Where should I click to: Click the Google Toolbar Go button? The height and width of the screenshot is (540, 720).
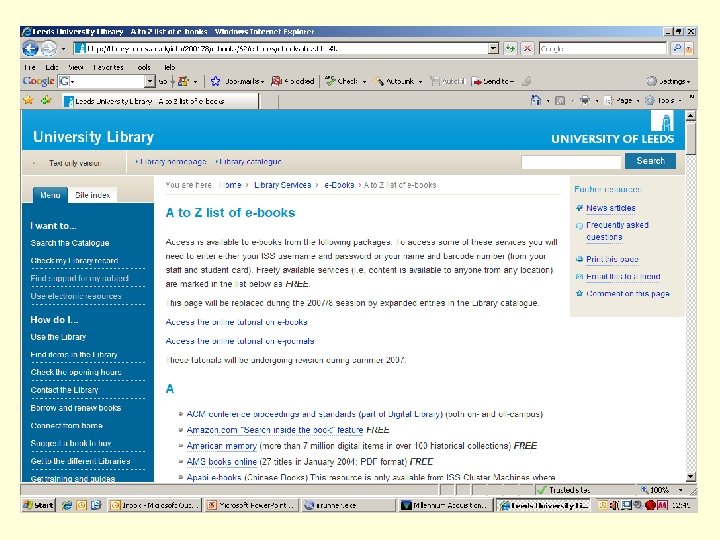(x=163, y=82)
